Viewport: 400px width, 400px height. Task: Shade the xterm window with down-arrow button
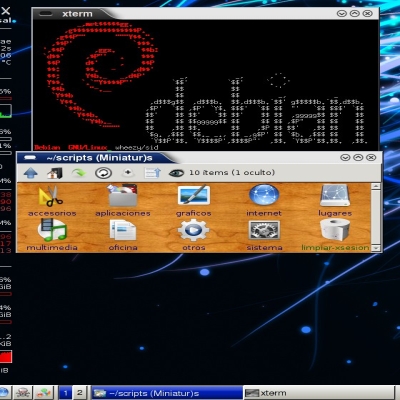342,13
